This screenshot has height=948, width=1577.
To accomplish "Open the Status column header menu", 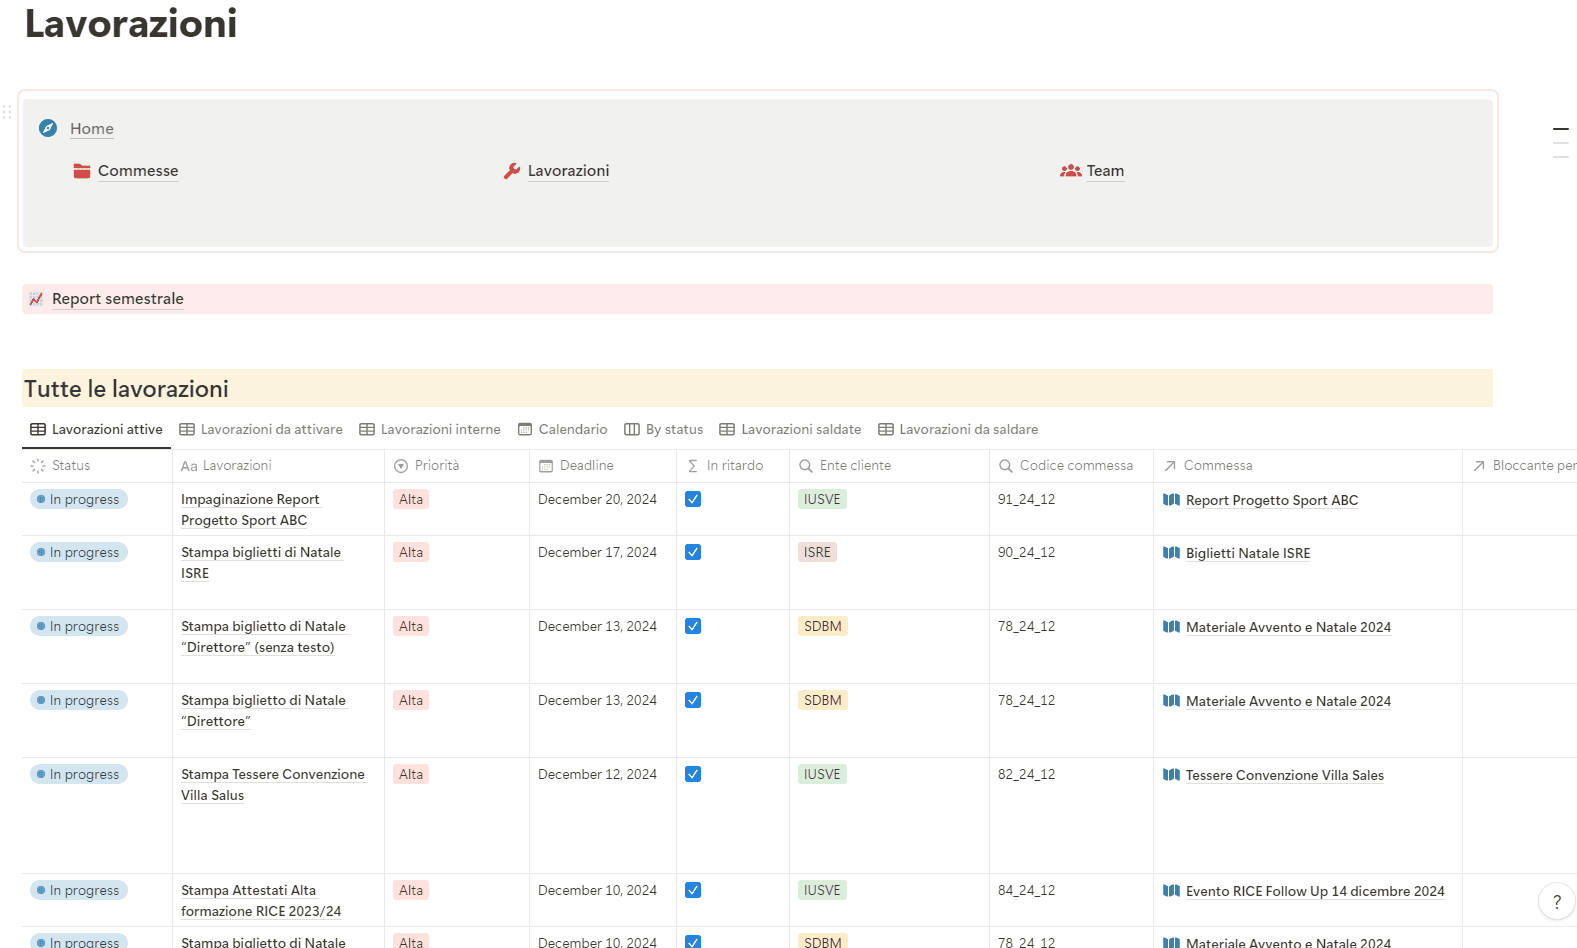I will coord(97,466).
